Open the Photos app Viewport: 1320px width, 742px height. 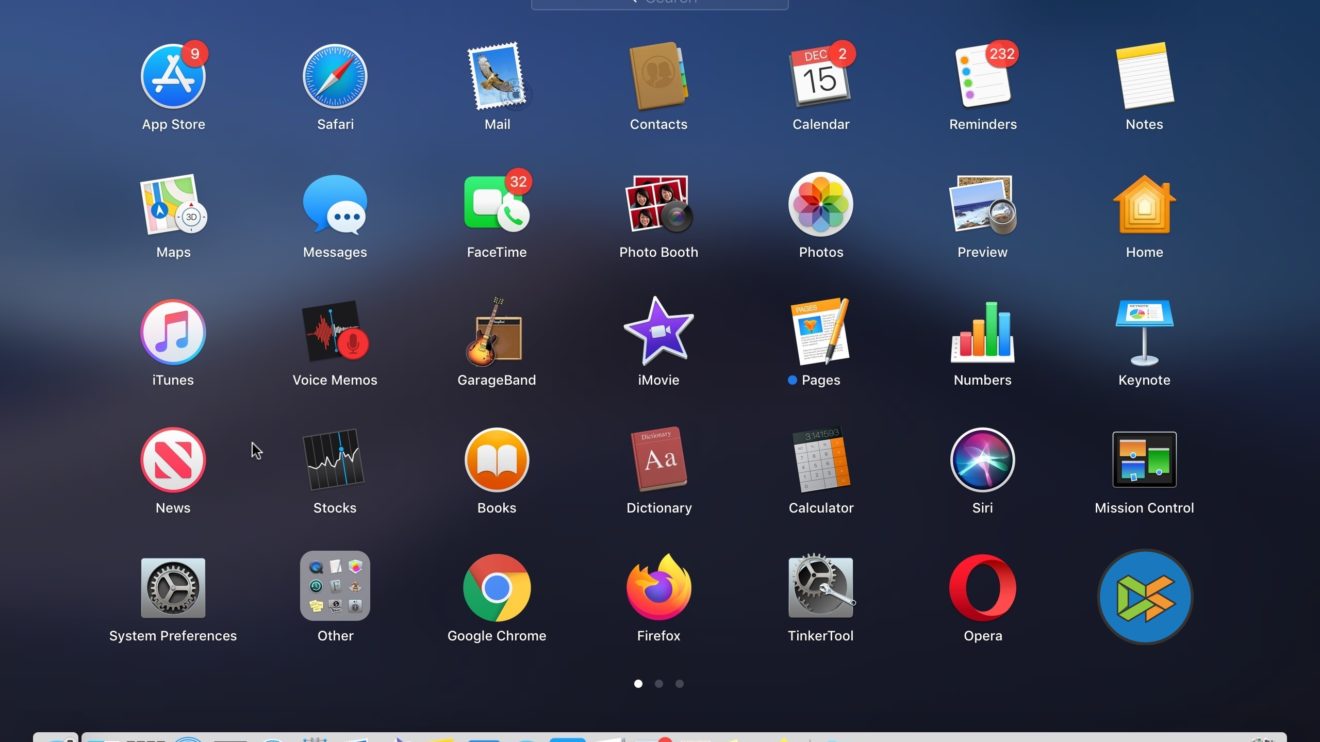point(821,204)
